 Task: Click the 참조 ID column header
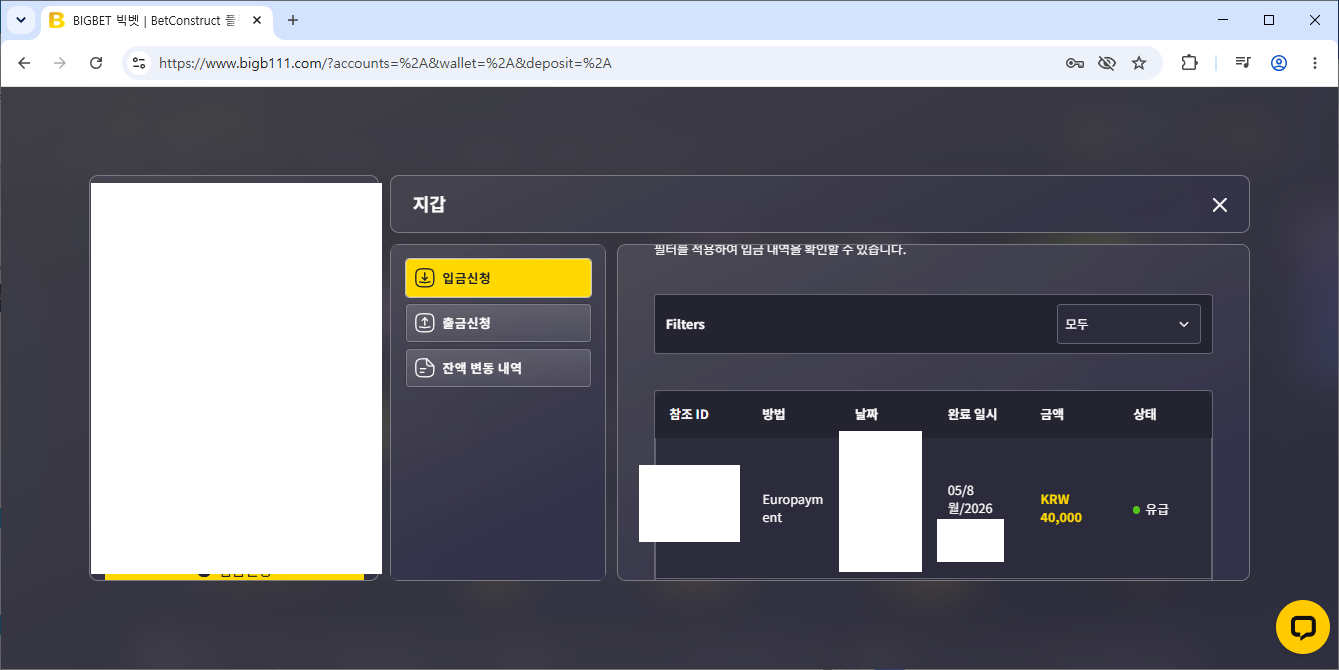pyautogui.click(x=689, y=414)
